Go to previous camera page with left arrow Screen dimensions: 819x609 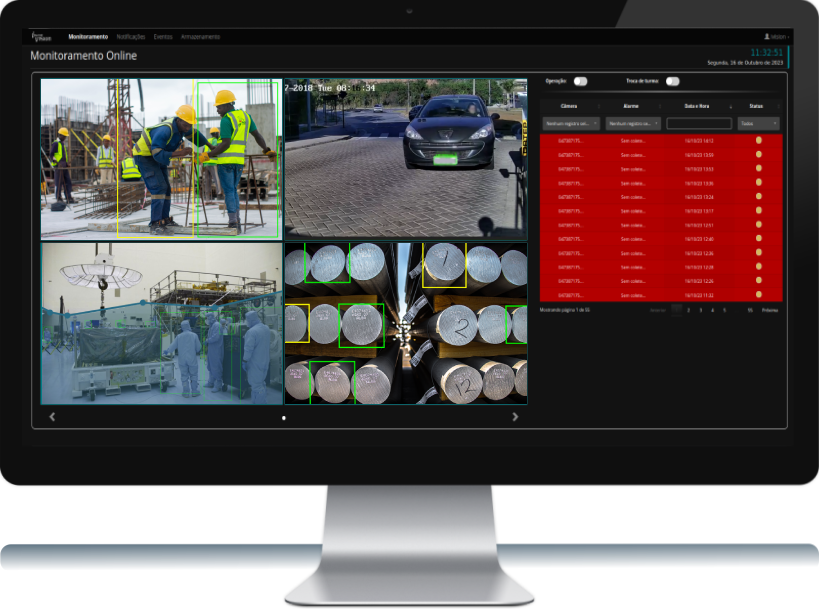[52, 417]
